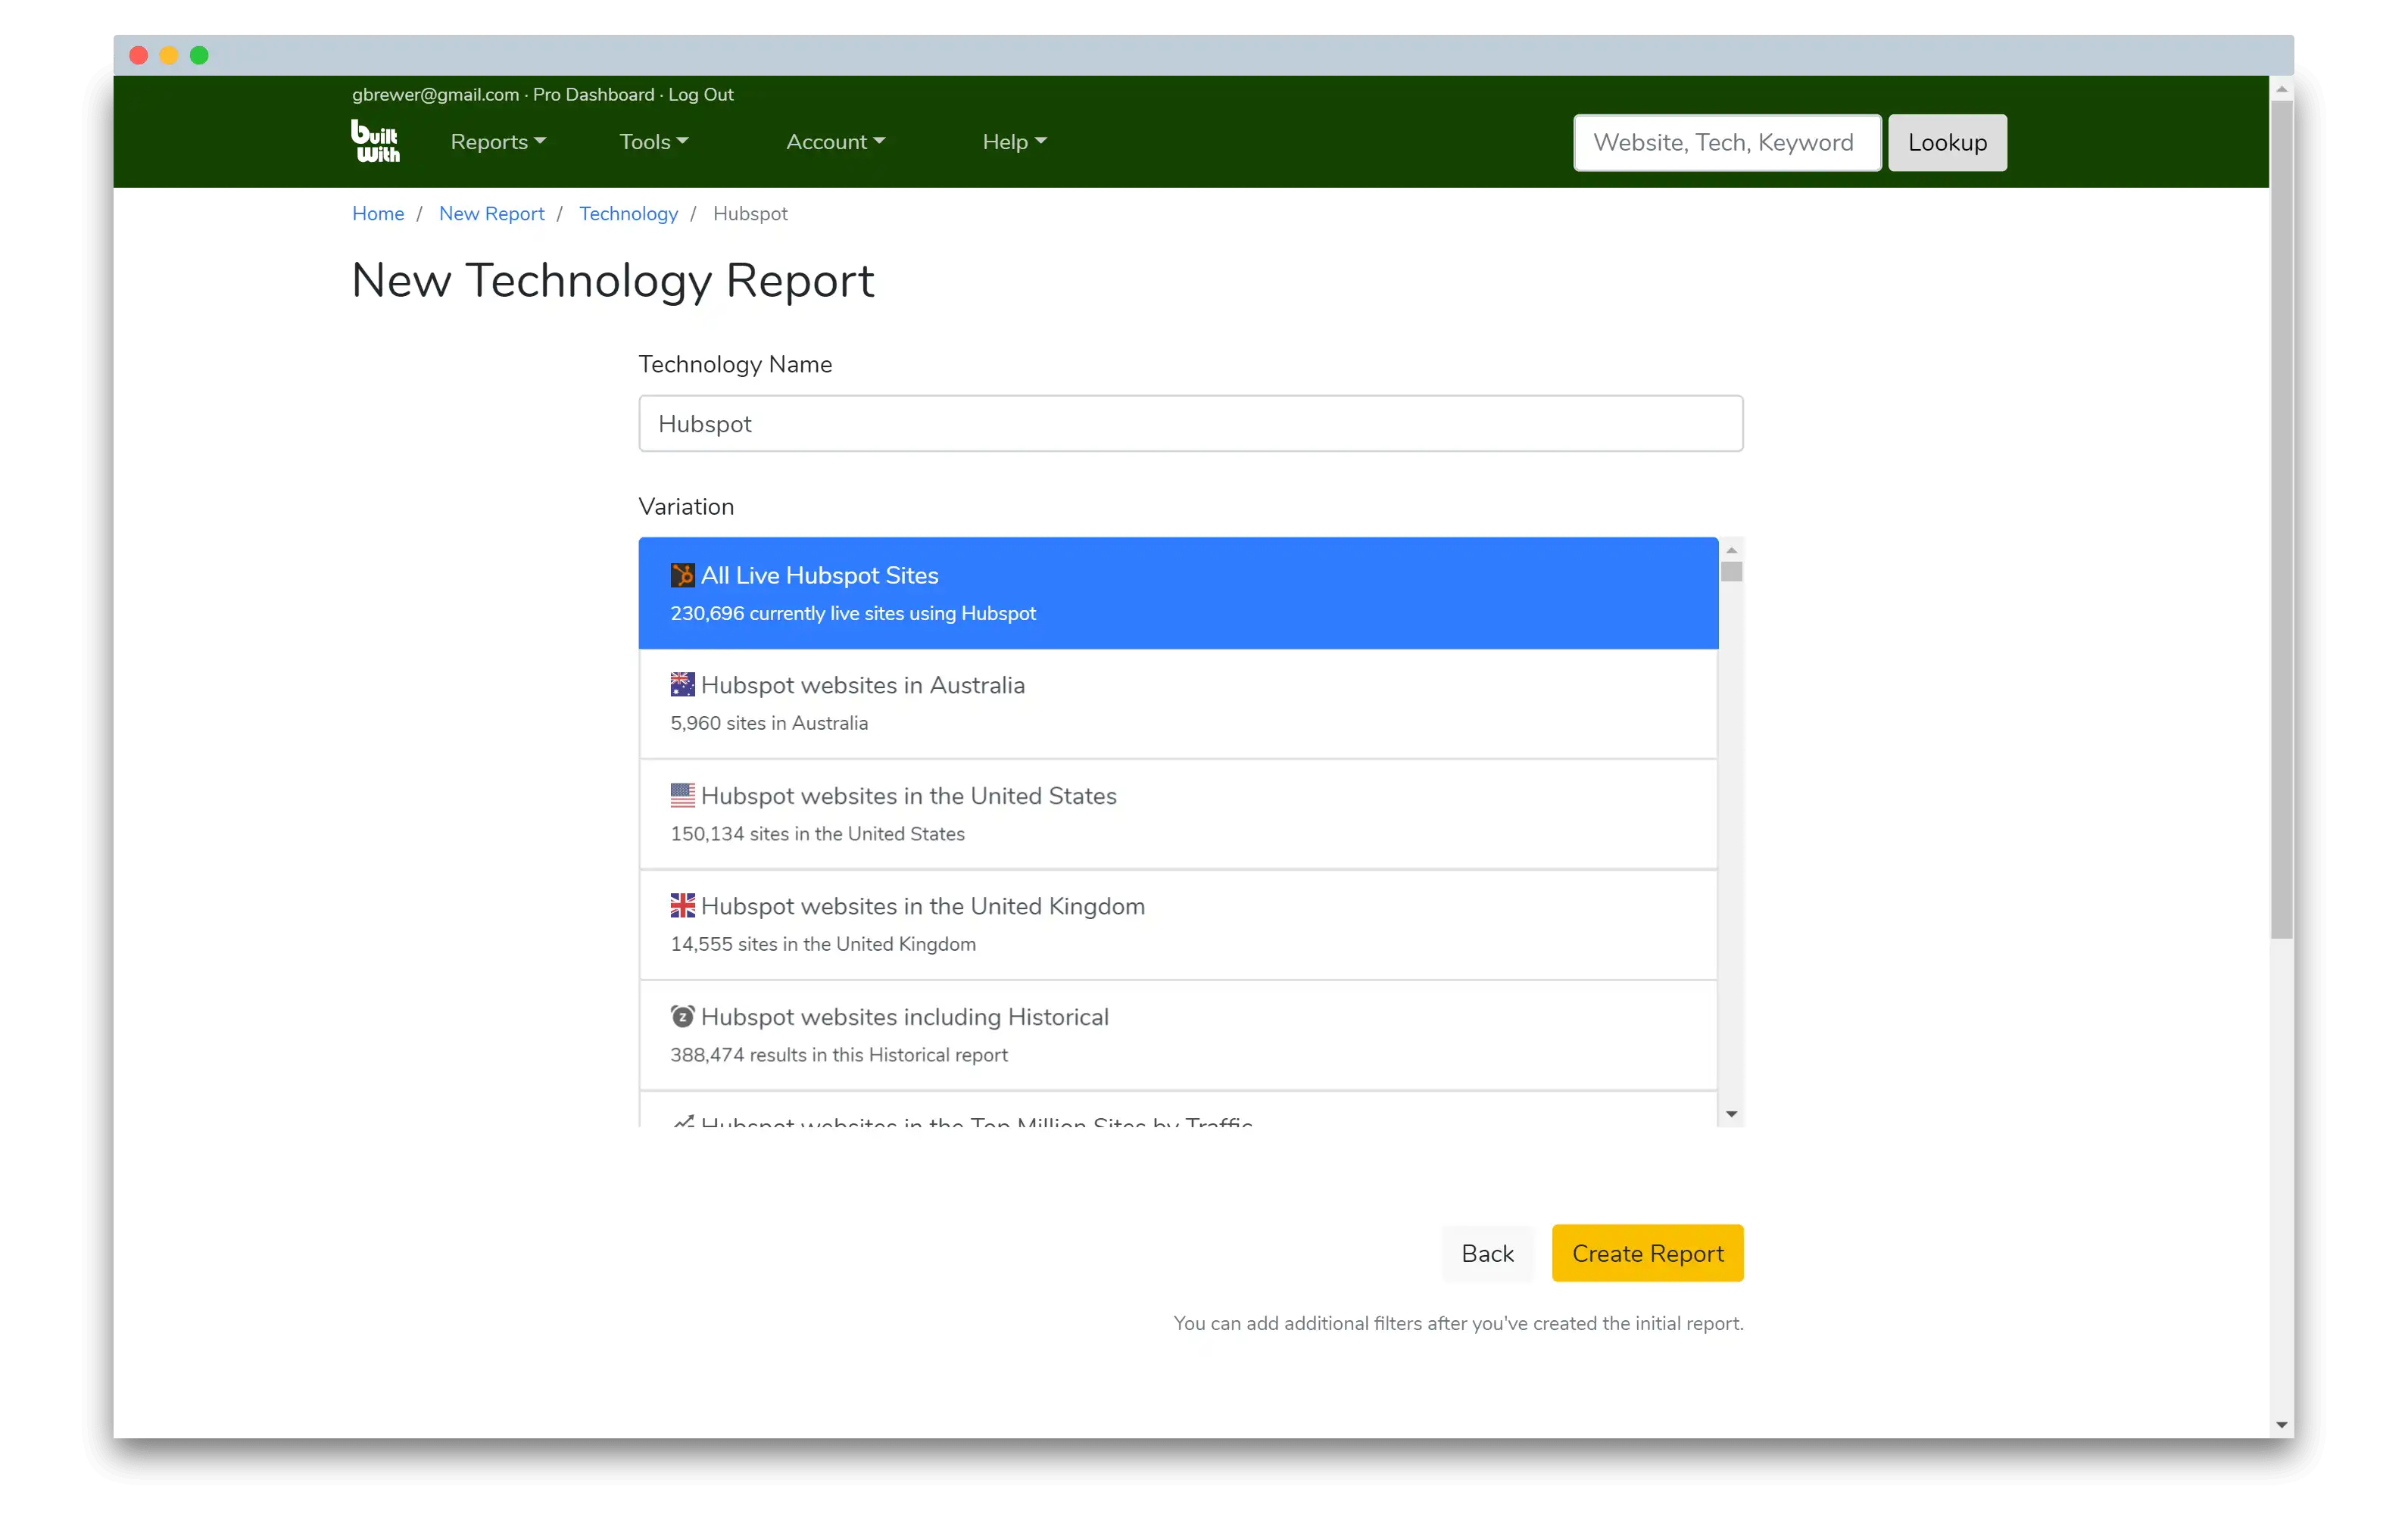Image resolution: width=2408 pixels, height=1514 pixels.
Task: Click the United States flag icon
Action: pyautogui.click(x=682, y=795)
